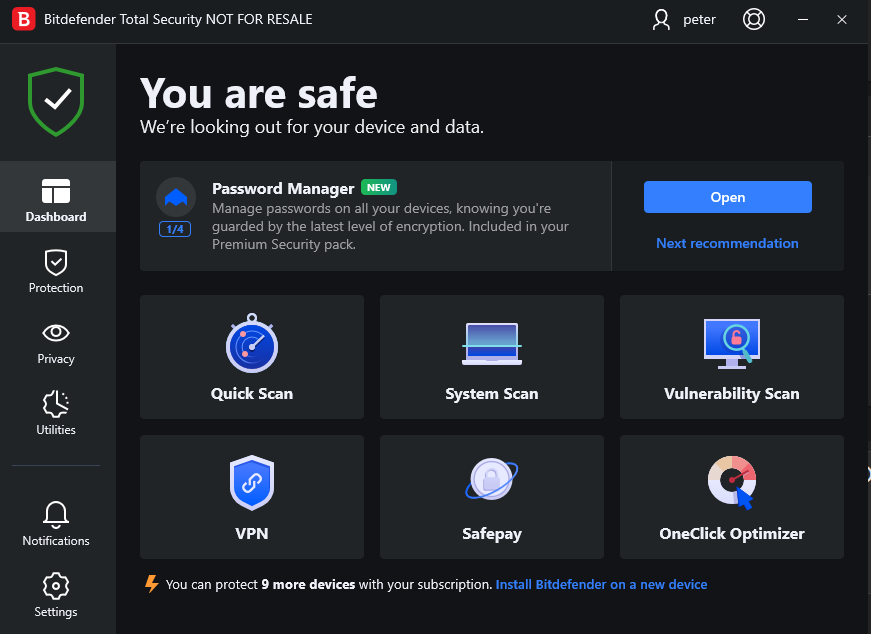Open the Utilities section
871x634 pixels.
[56, 414]
